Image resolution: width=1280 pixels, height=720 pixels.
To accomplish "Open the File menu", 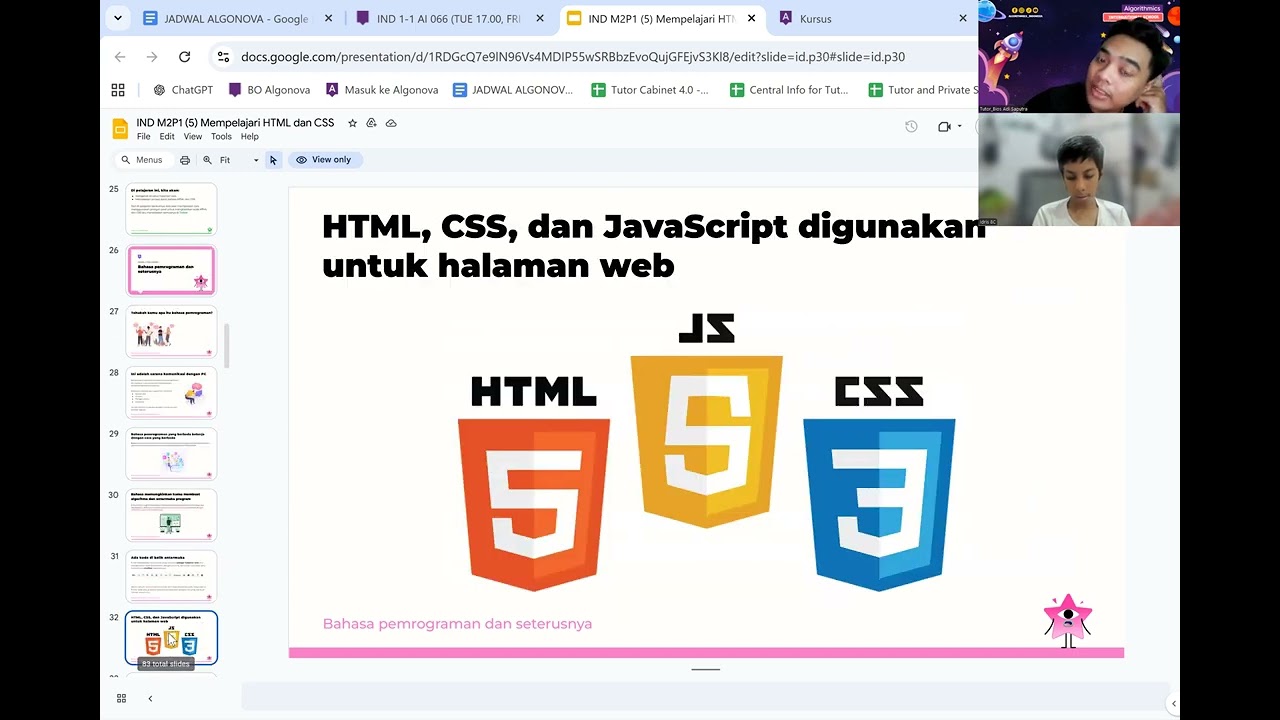I will 144,137.
